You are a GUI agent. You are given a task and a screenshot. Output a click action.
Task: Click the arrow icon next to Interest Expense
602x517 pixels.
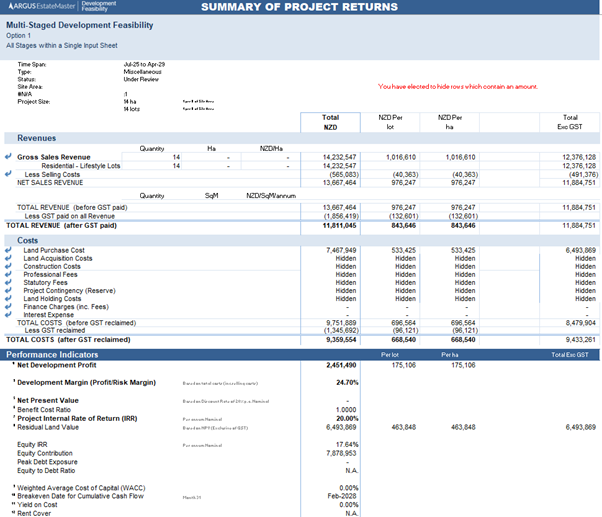click(x=8, y=314)
